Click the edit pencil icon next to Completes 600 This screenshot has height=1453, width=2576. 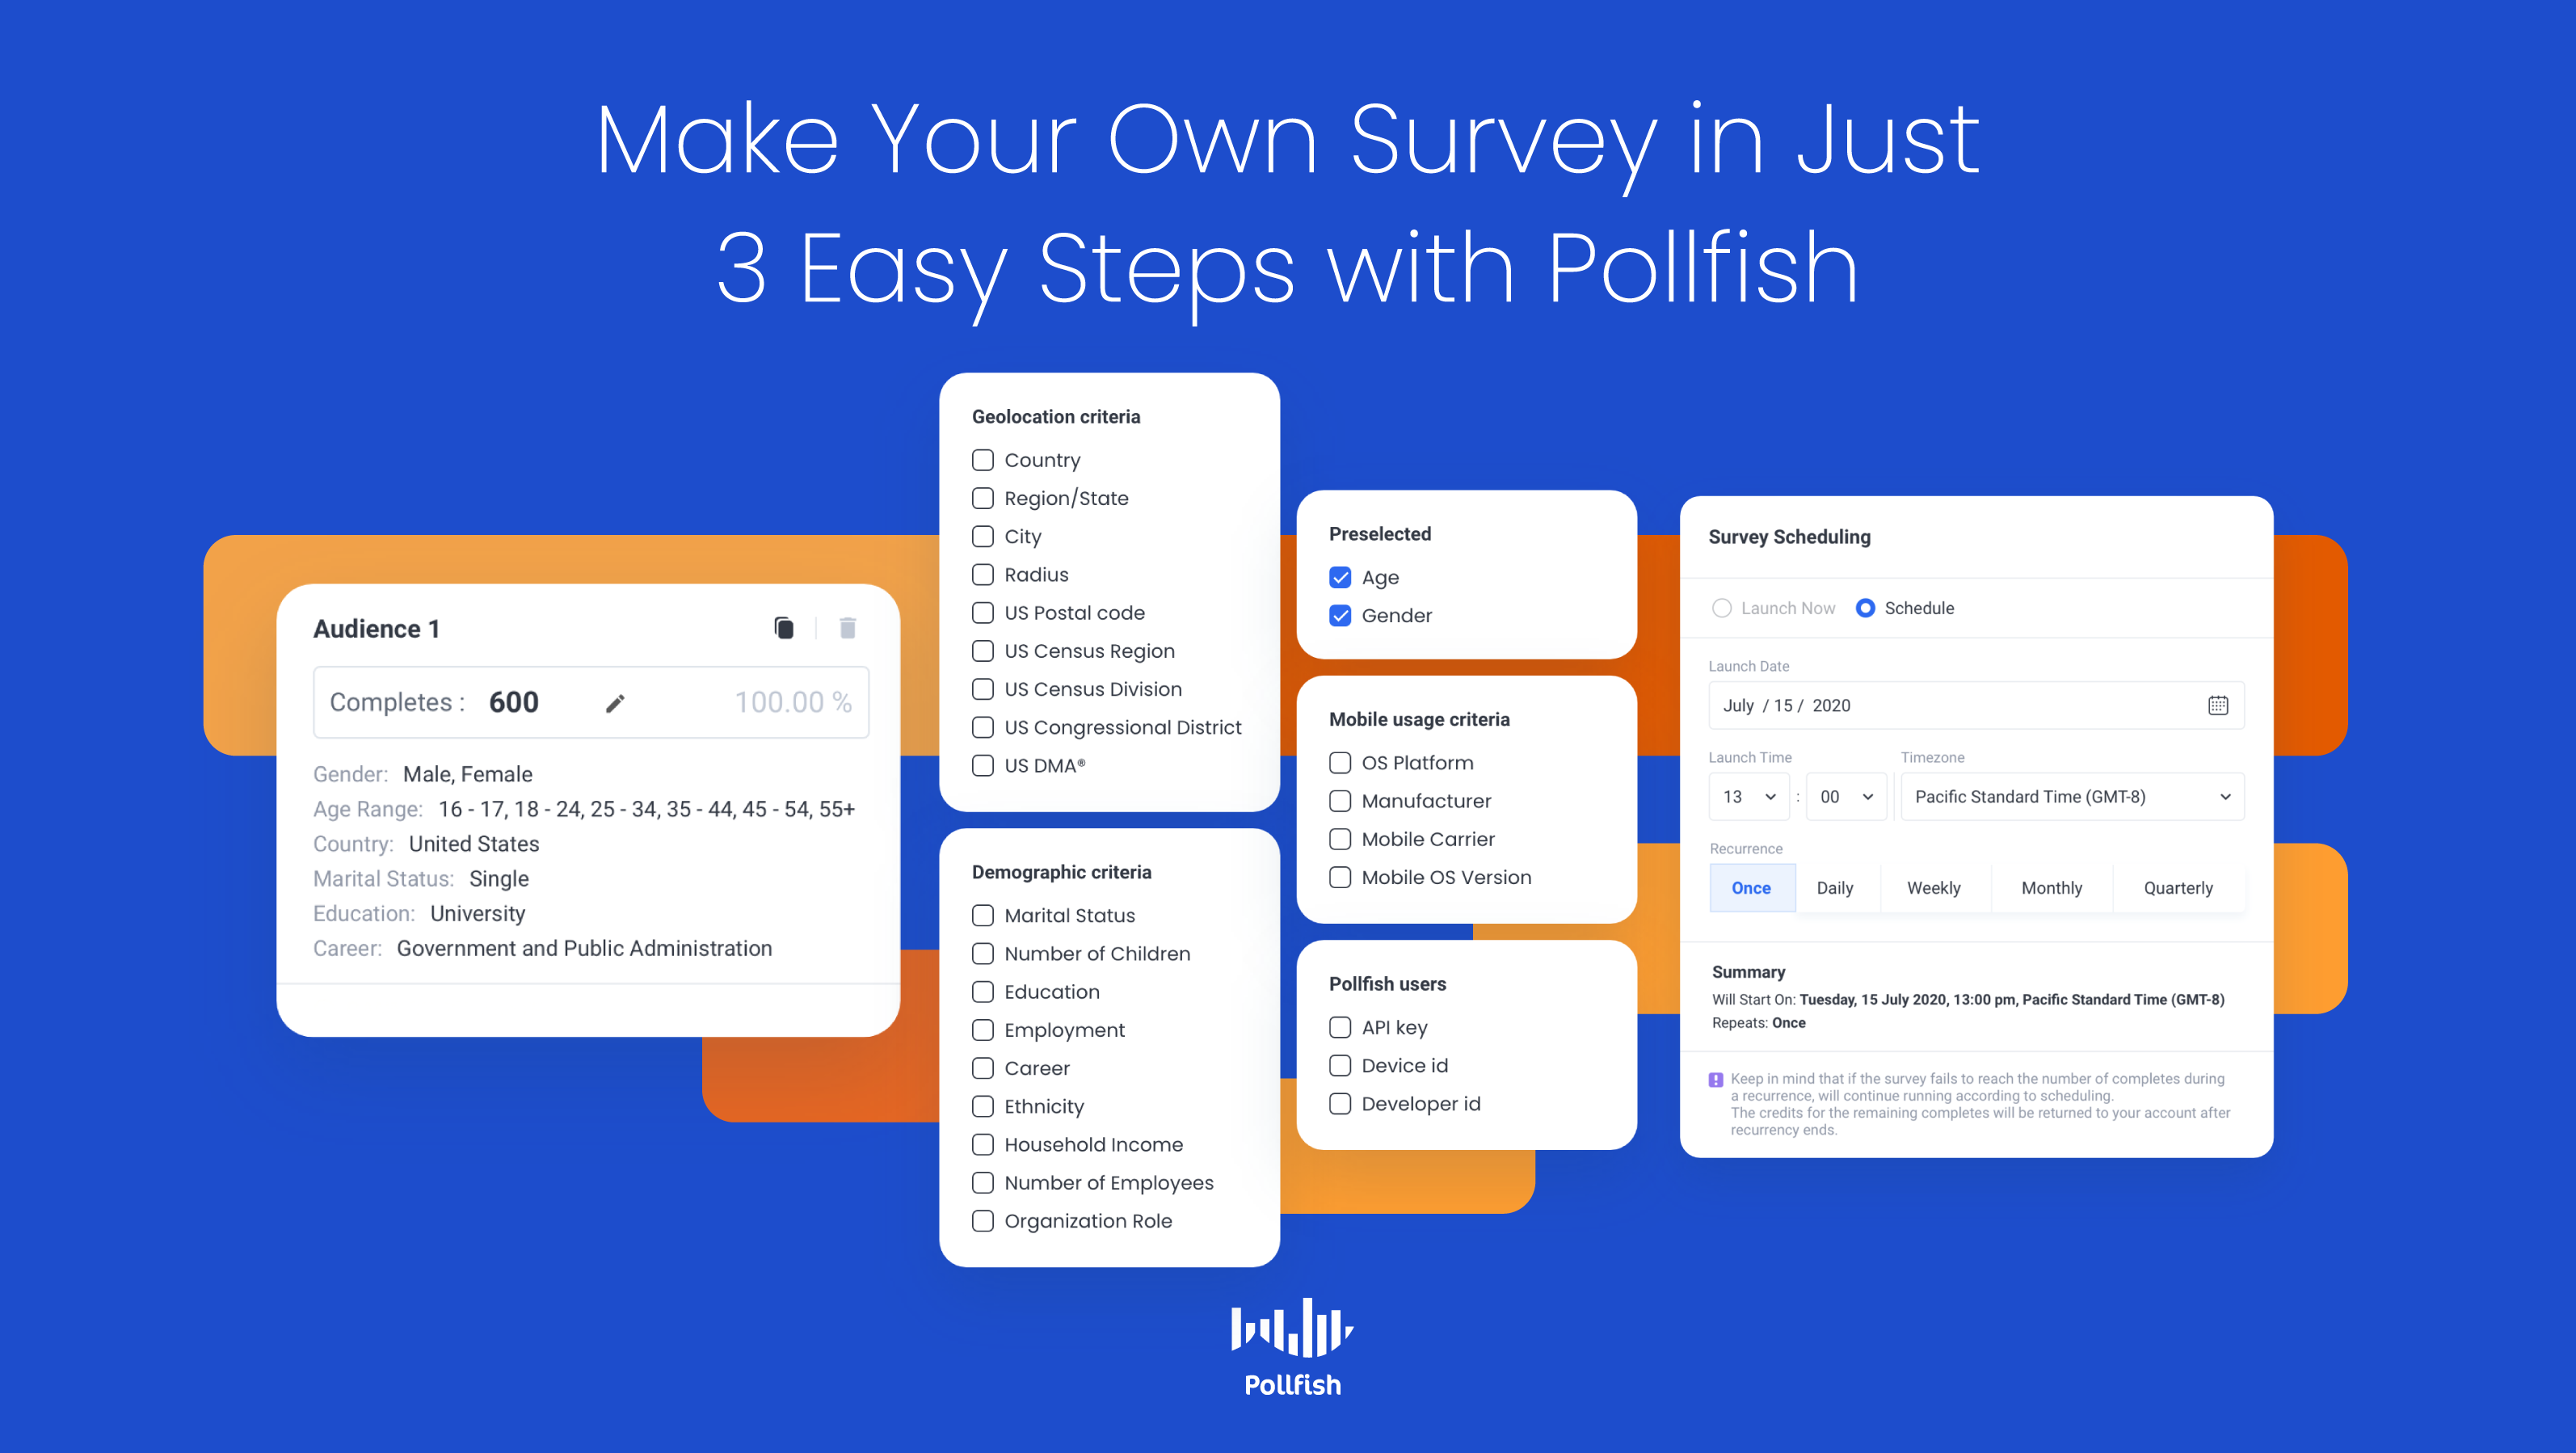[625, 701]
